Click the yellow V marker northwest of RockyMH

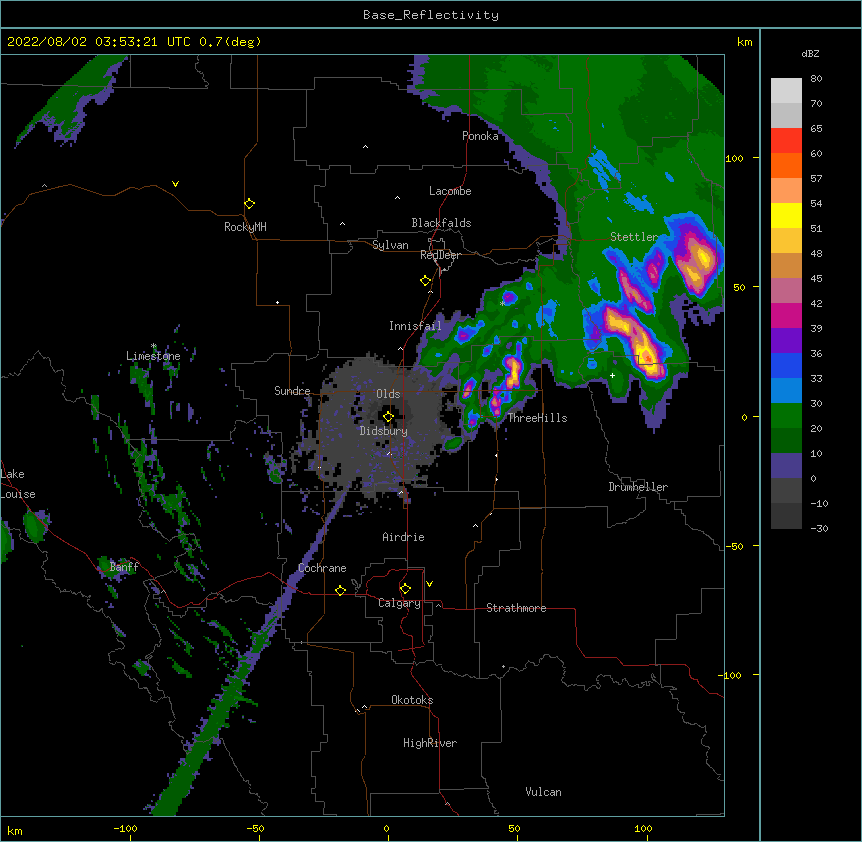tap(175, 184)
